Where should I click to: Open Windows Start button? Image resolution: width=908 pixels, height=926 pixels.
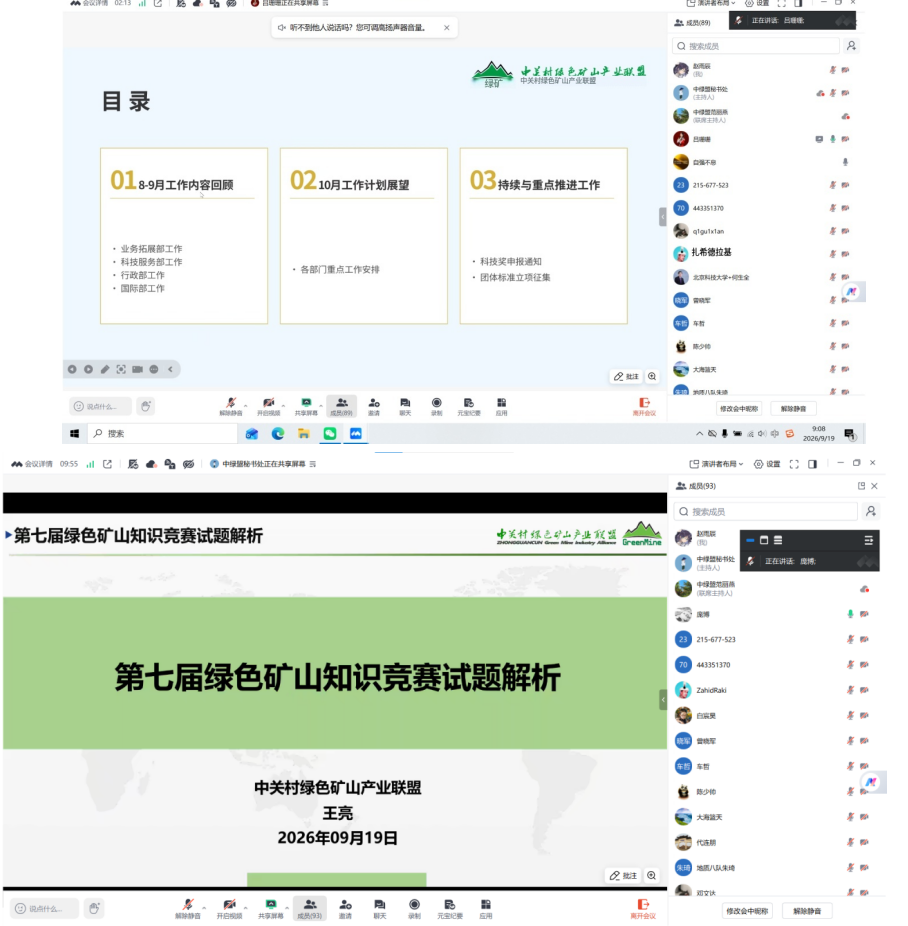click(75, 433)
